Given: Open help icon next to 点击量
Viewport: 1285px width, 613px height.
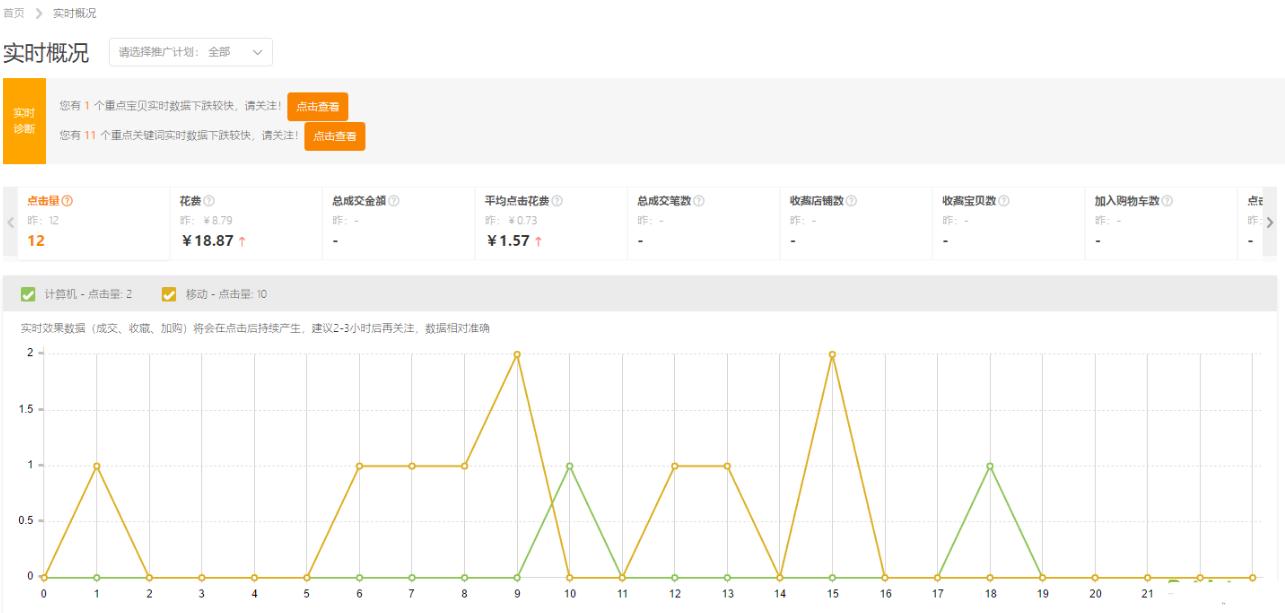Looking at the screenshot, I should click(67, 201).
